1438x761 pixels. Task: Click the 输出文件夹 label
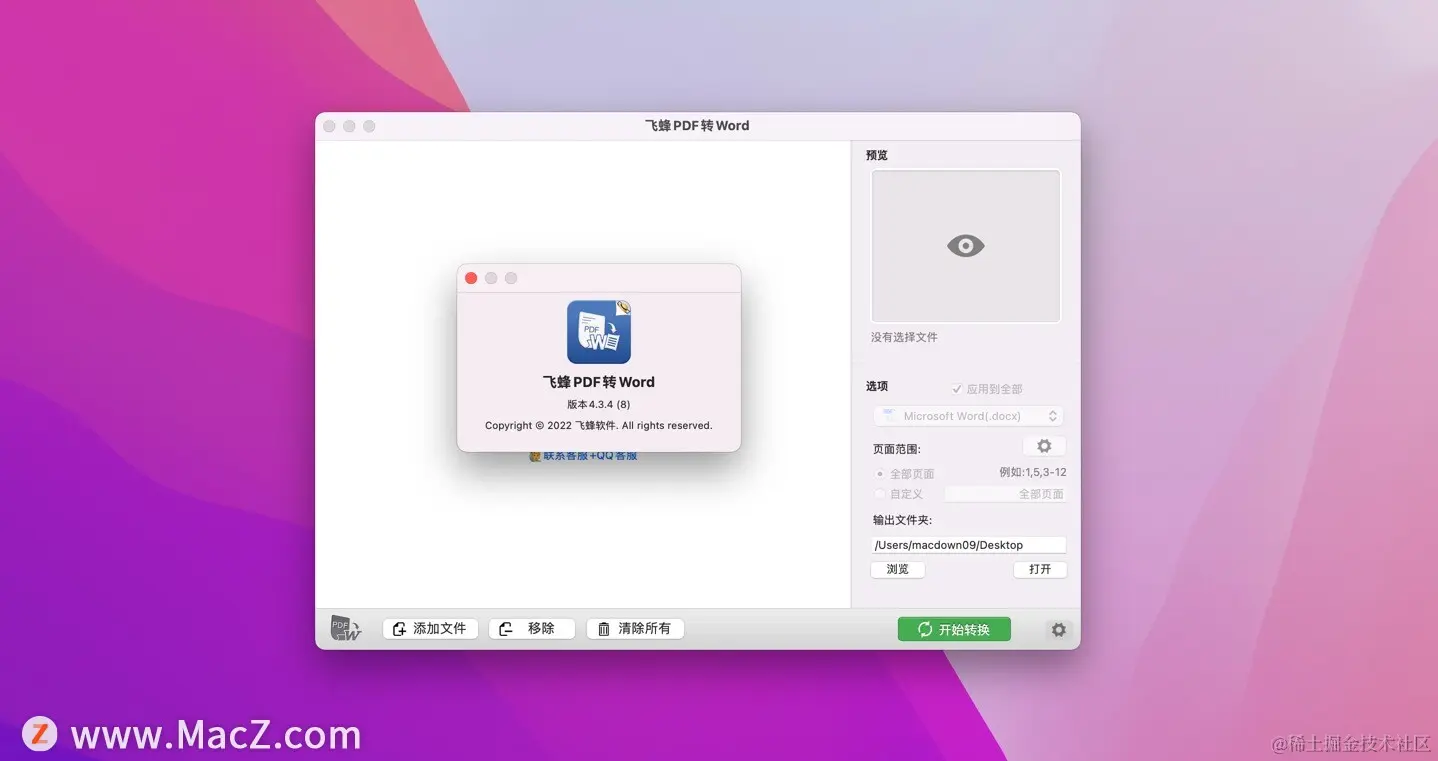(902, 520)
